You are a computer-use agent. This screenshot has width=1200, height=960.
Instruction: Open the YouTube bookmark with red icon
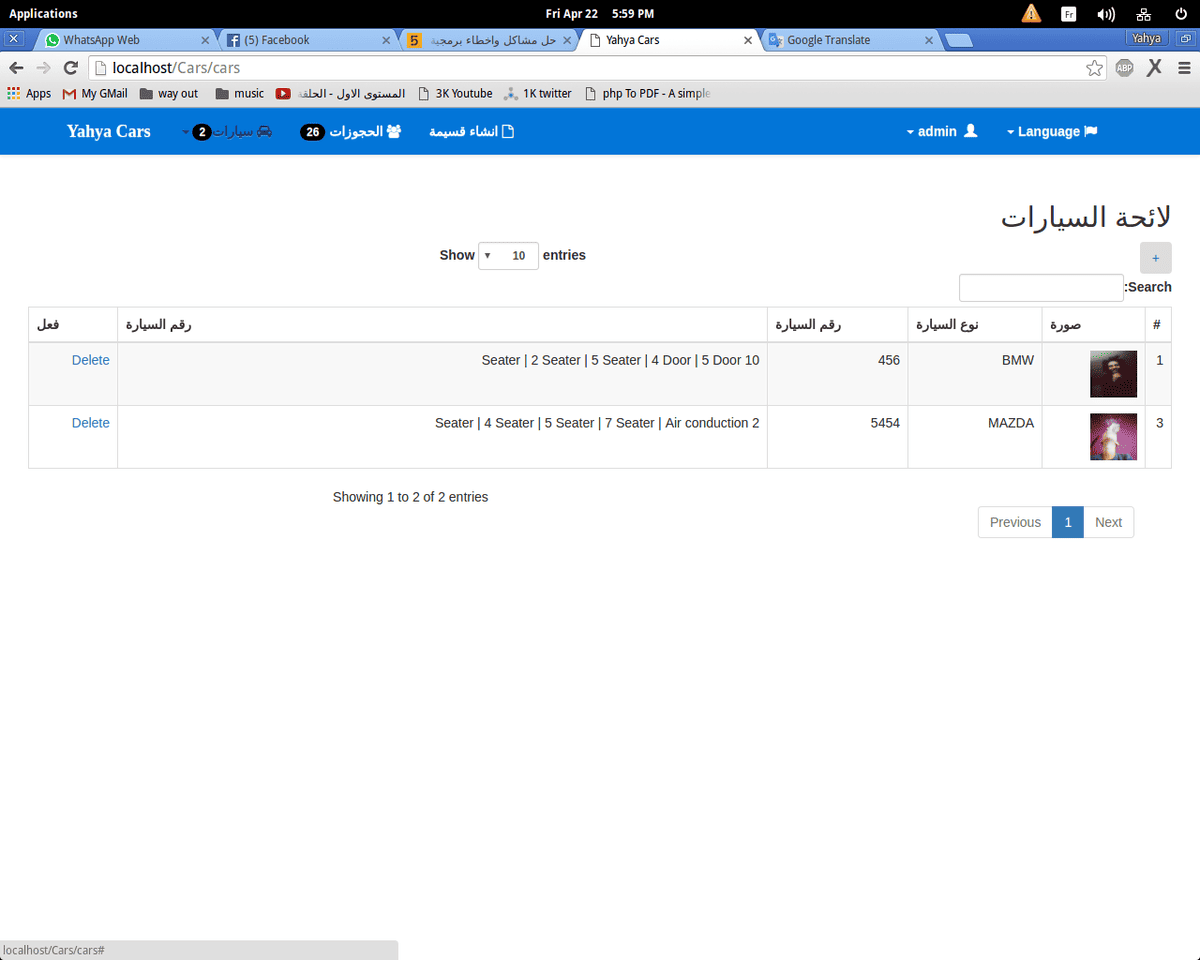tap(340, 93)
